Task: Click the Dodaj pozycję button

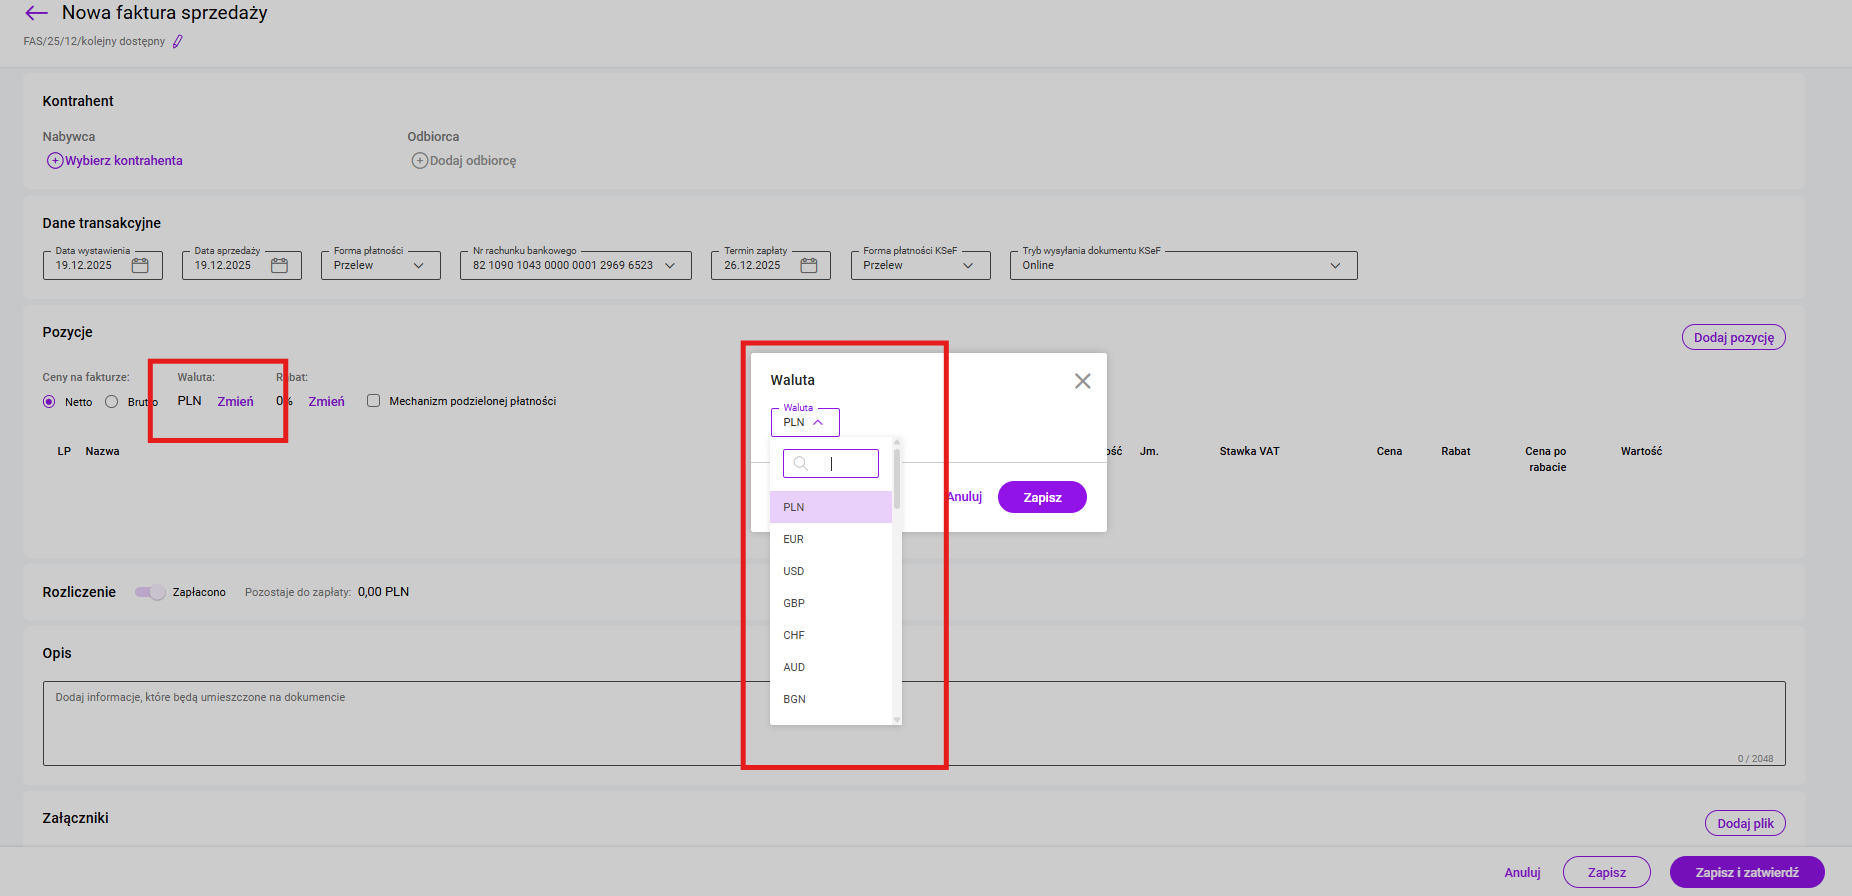Action: (x=1733, y=338)
